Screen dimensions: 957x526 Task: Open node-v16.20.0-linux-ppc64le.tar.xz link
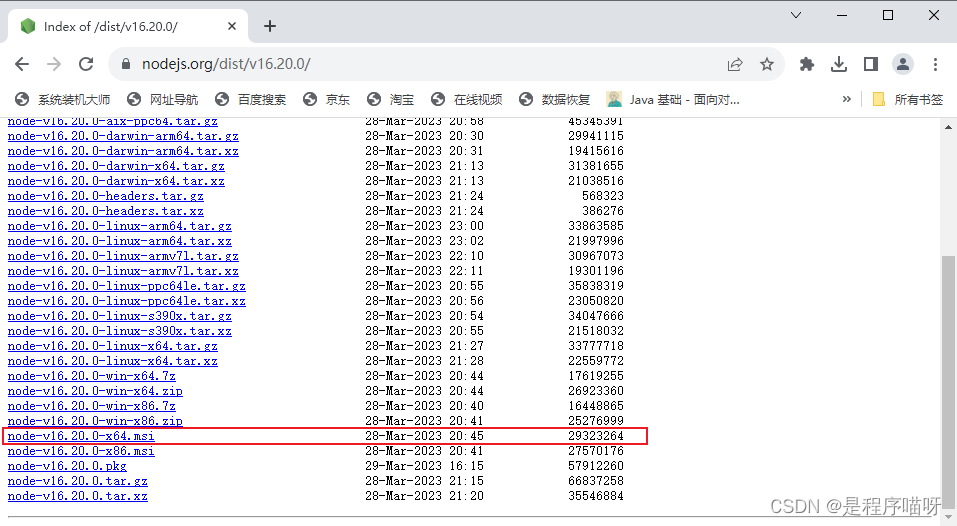tap(126, 301)
